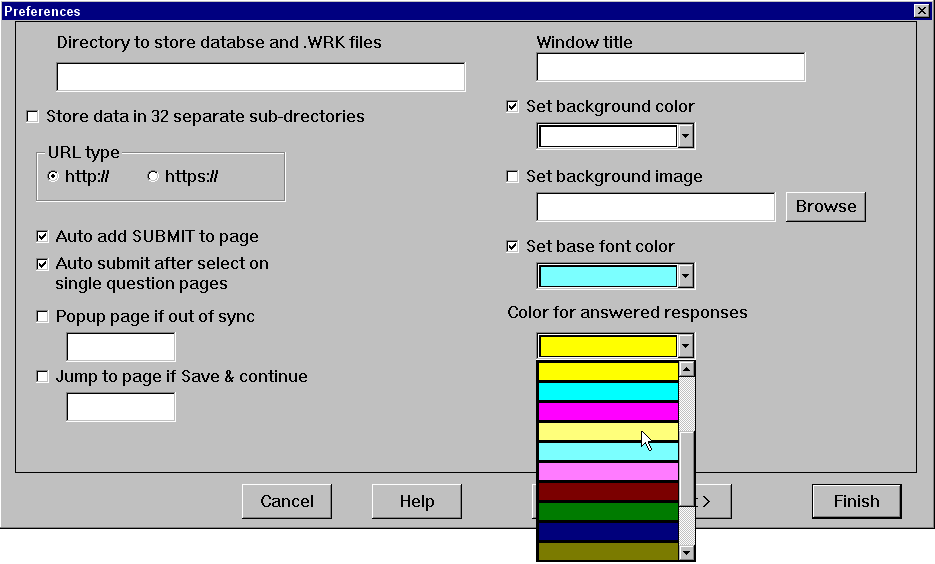
Task: Pick light cyan from the color list
Action: coord(608,452)
